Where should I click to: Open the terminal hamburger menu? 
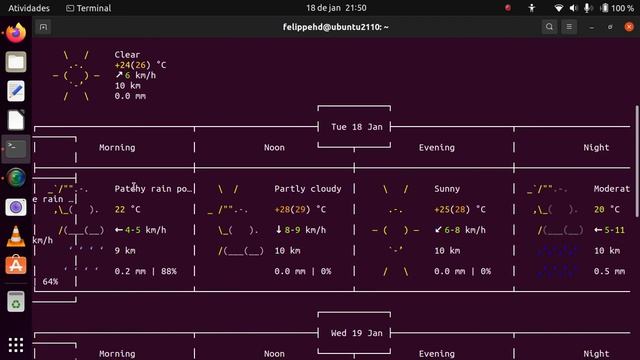point(569,27)
